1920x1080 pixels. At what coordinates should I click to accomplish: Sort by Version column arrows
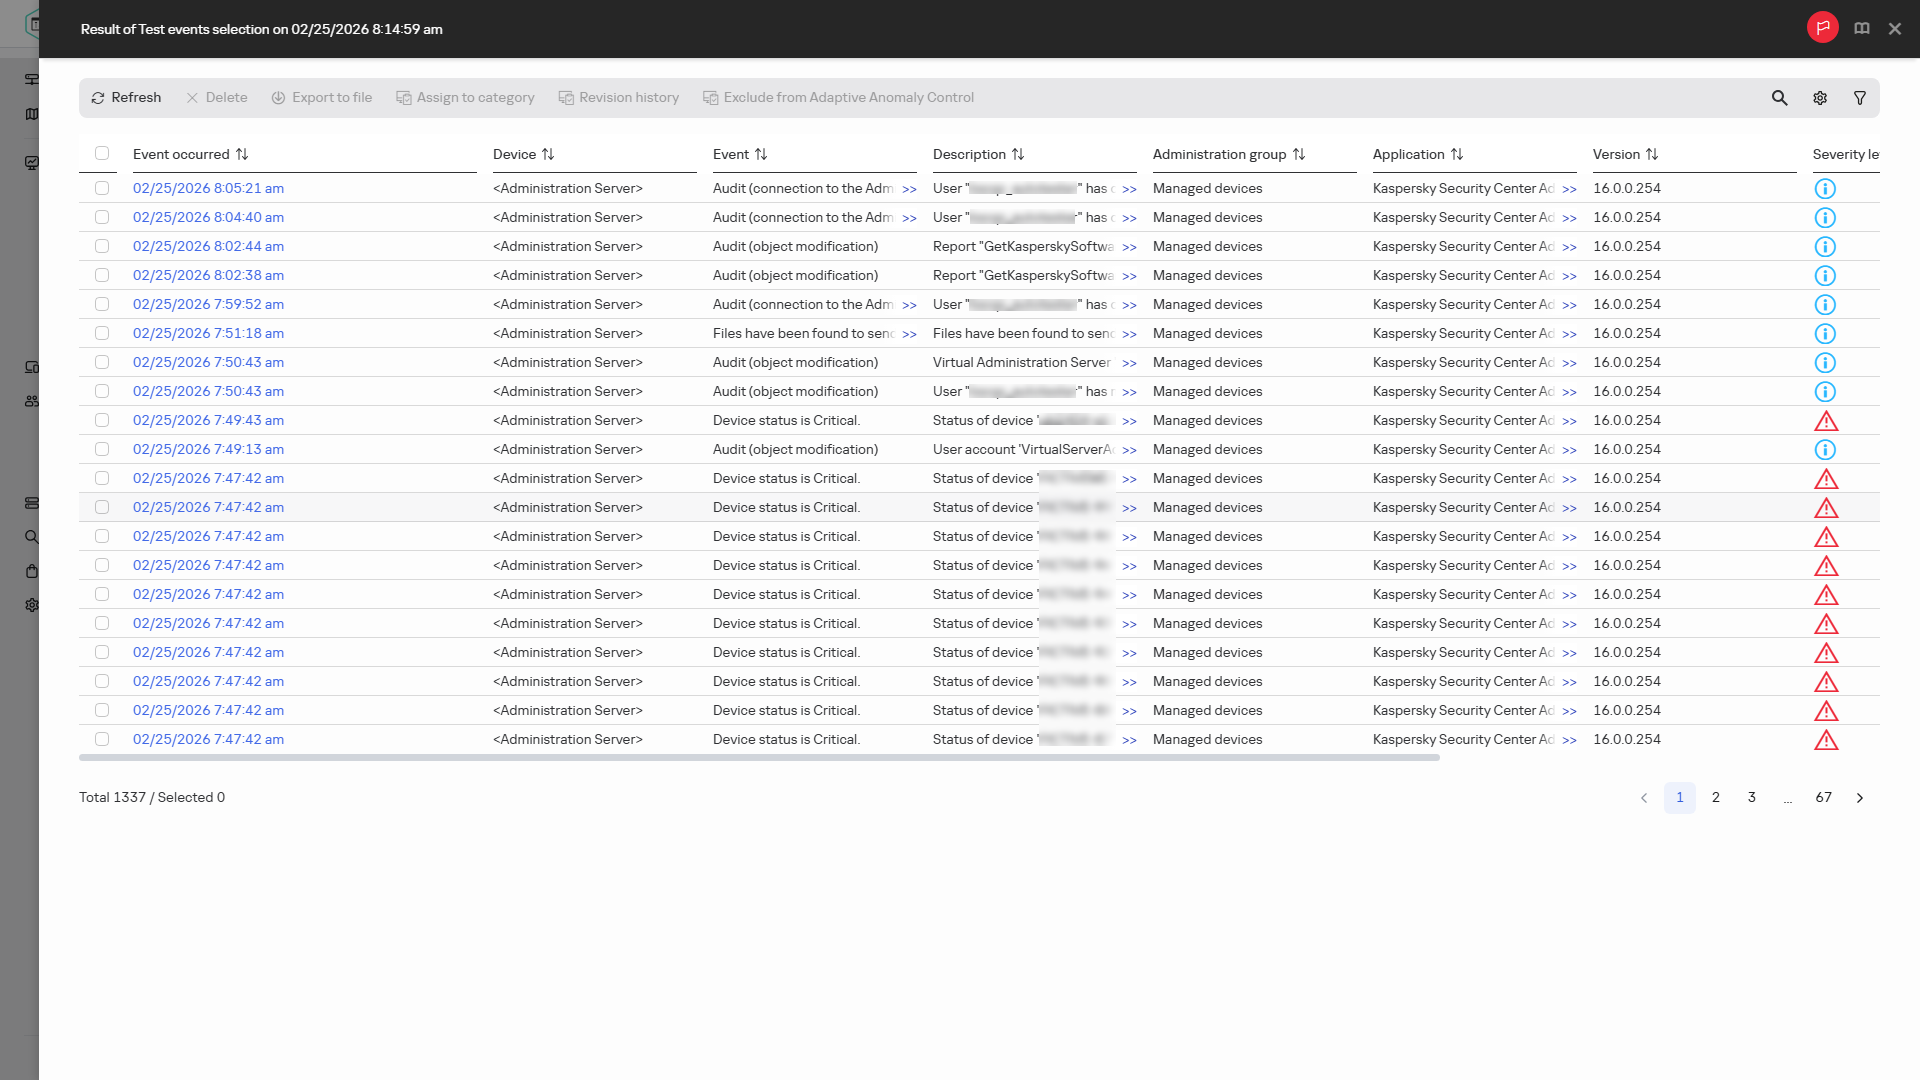click(x=1652, y=154)
